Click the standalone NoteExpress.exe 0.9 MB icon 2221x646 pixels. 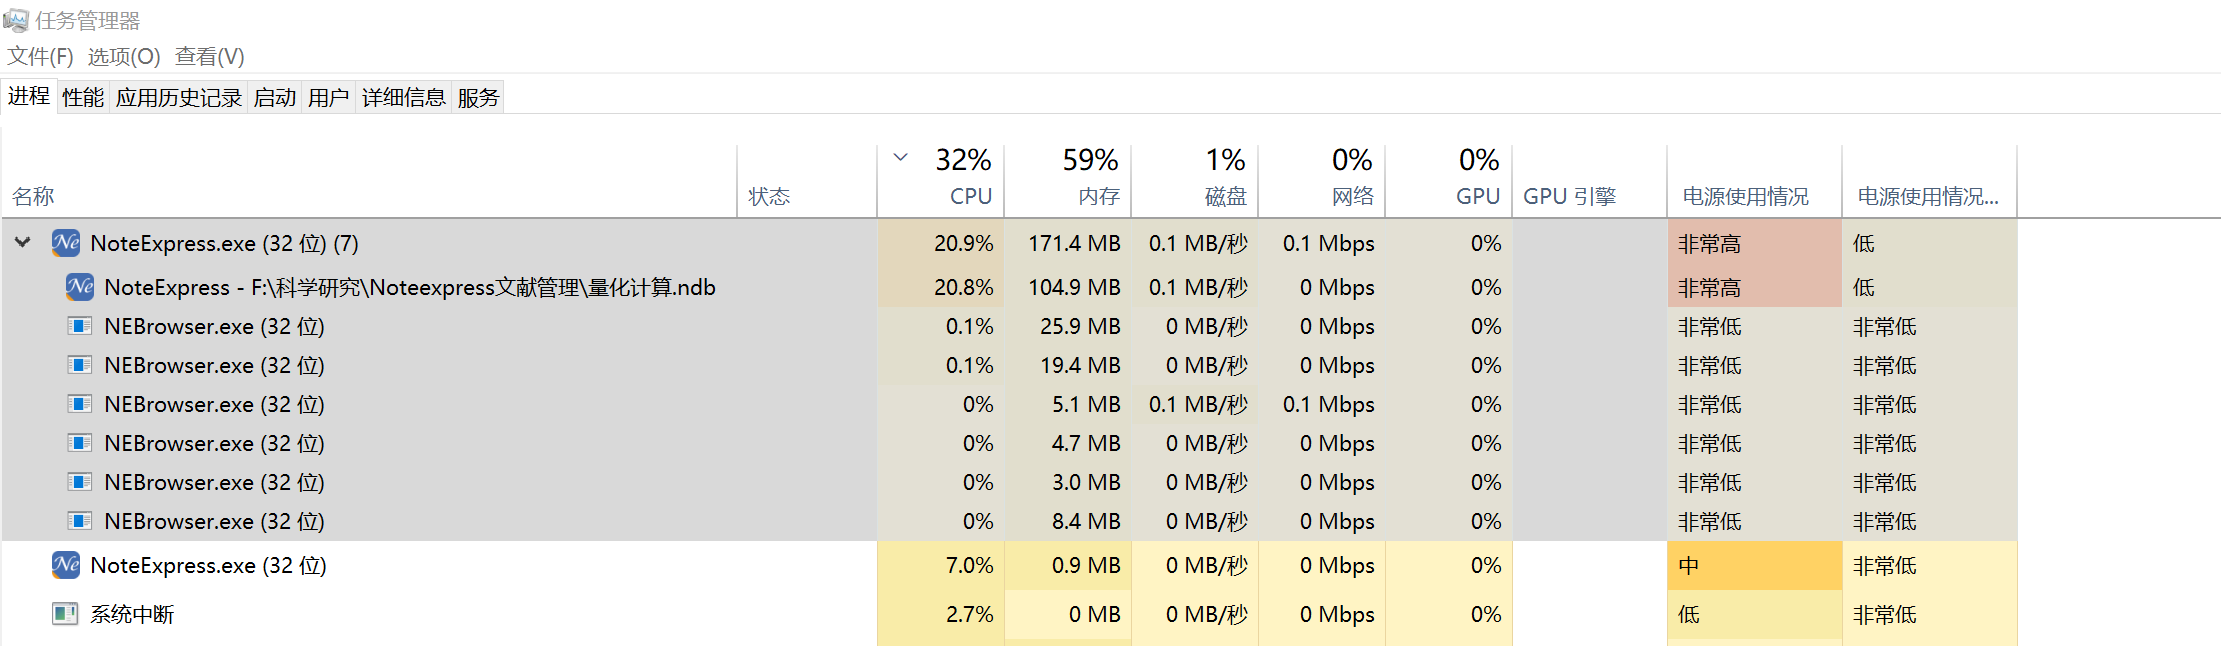pos(66,565)
